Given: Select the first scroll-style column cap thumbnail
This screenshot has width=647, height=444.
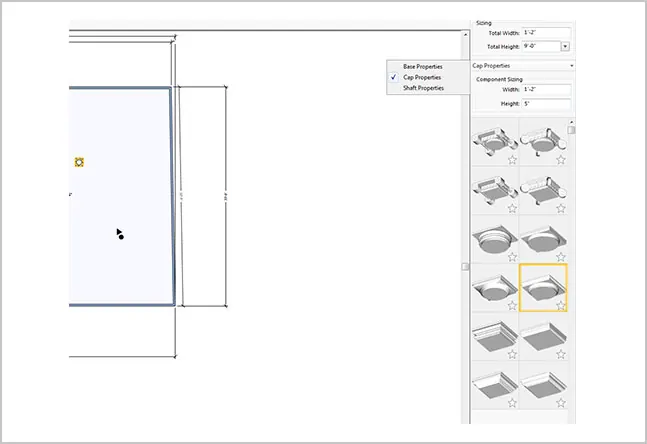Looking at the screenshot, I should pos(495,142).
